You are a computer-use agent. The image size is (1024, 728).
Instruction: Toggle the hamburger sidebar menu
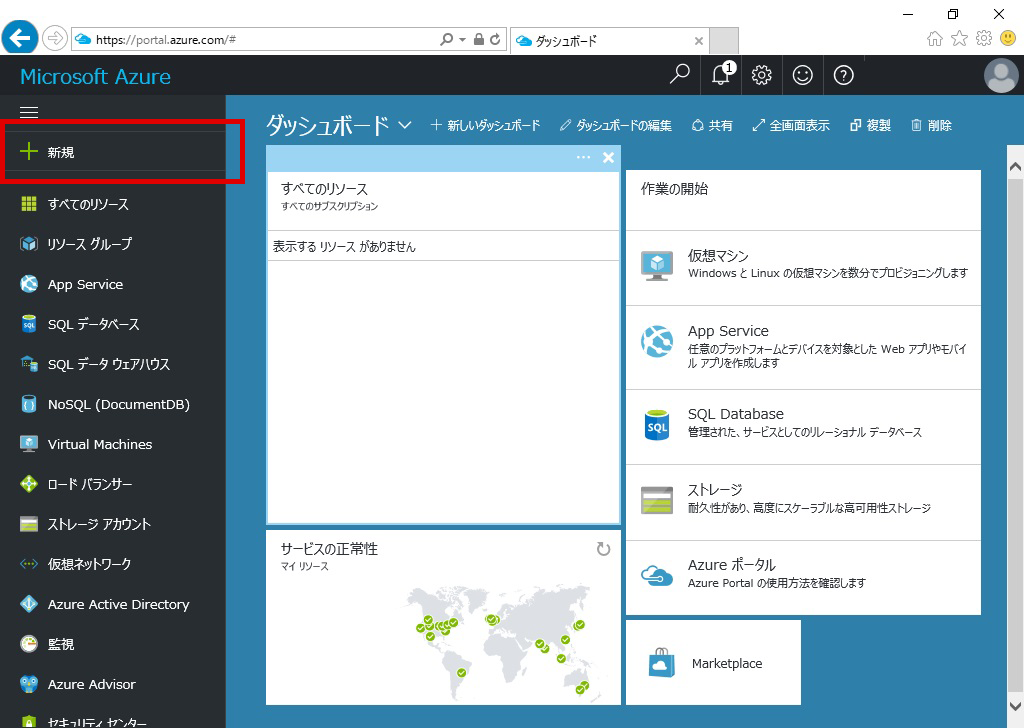(x=29, y=112)
